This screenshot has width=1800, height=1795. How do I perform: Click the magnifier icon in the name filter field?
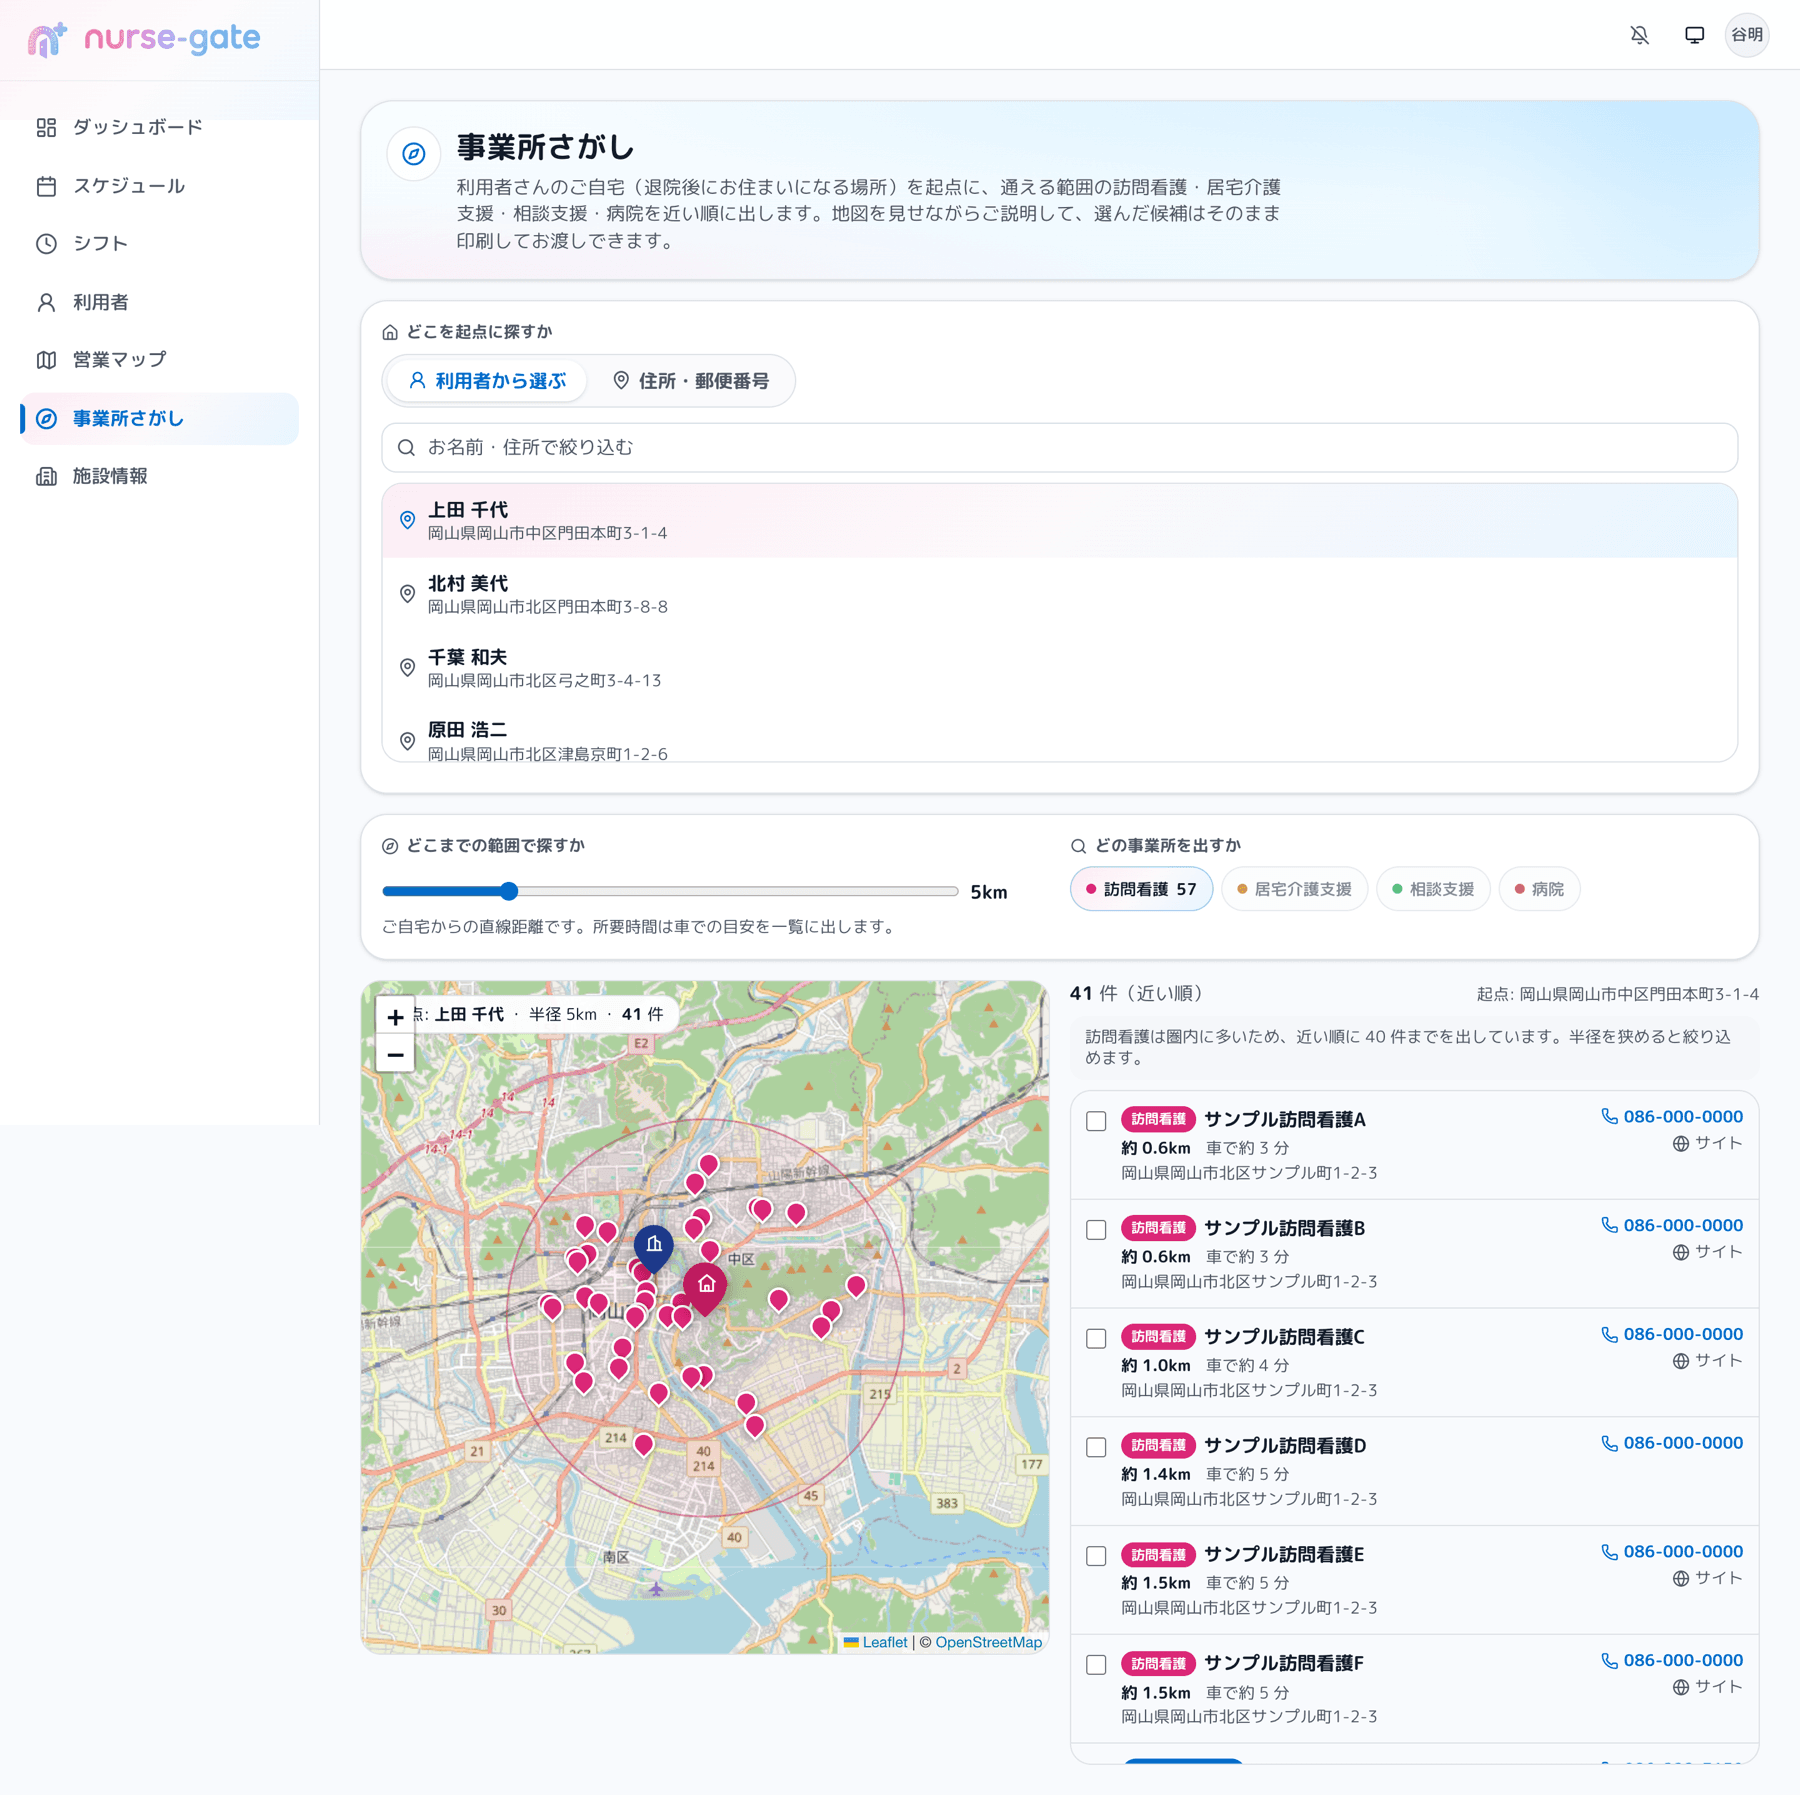406,448
